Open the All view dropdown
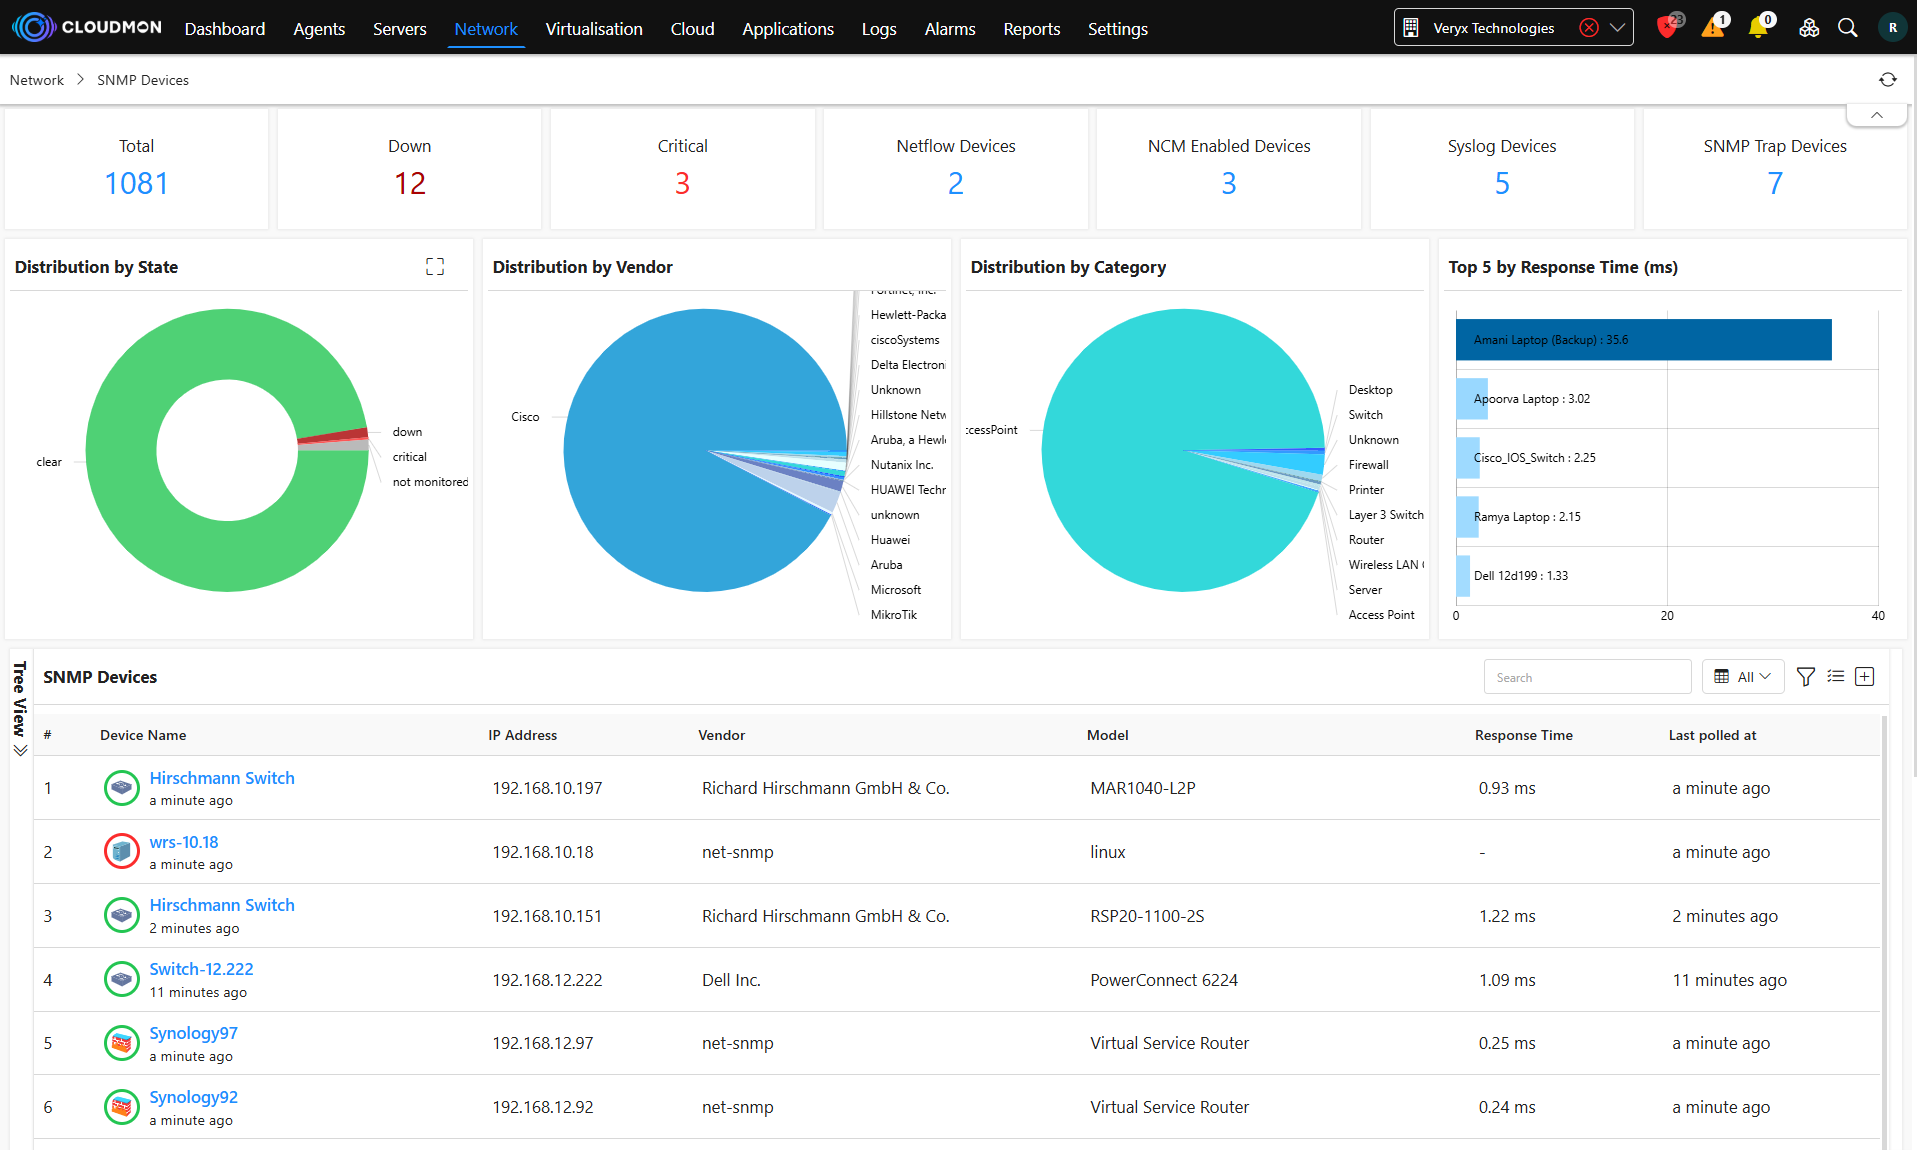The height and width of the screenshot is (1150, 1917). click(1743, 677)
